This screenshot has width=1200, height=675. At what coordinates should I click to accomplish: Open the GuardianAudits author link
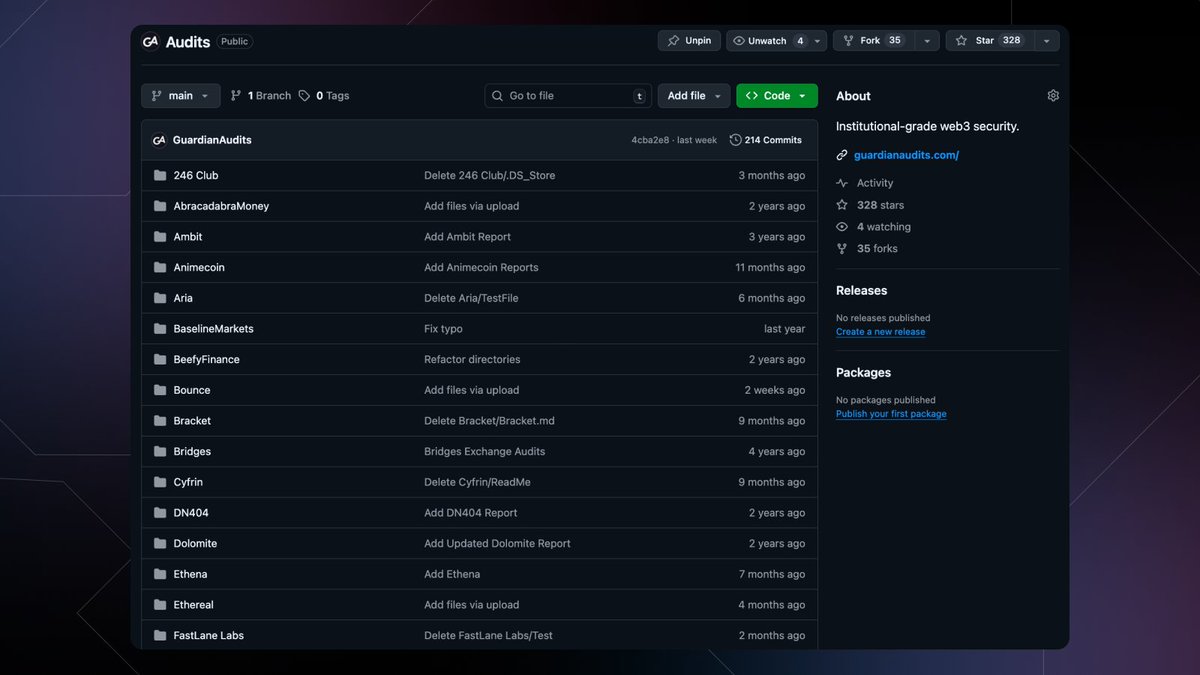212,140
